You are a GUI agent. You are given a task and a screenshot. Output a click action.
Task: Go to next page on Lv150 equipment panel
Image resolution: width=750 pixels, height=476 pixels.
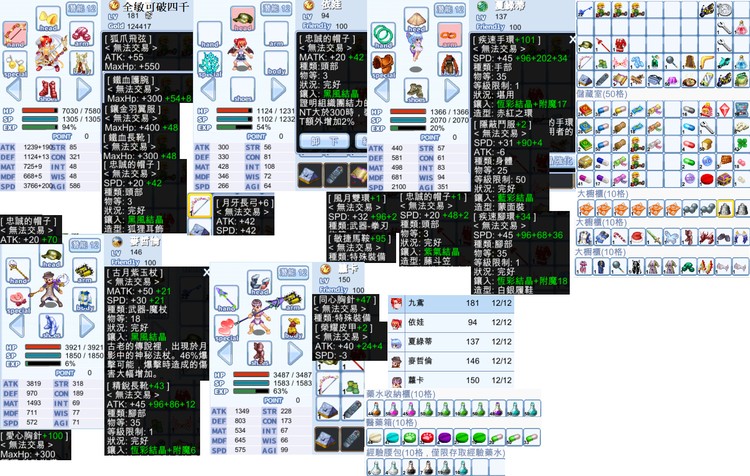[295, 354]
